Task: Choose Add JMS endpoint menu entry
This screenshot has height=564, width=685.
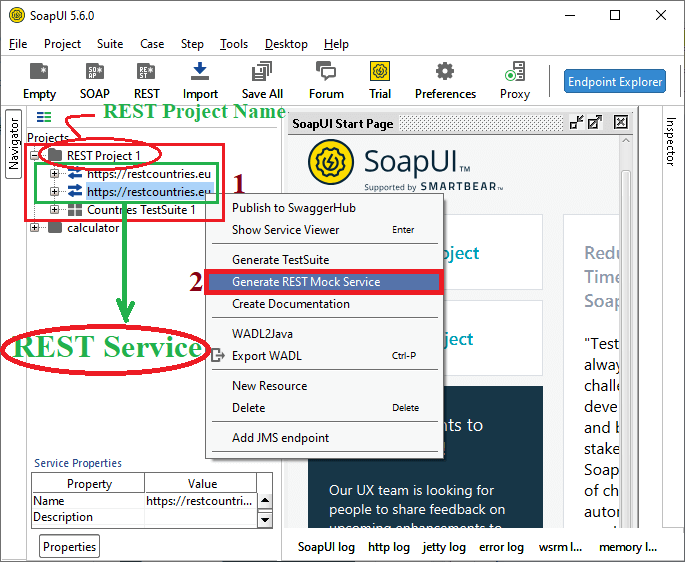Action: pyautogui.click(x=325, y=438)
